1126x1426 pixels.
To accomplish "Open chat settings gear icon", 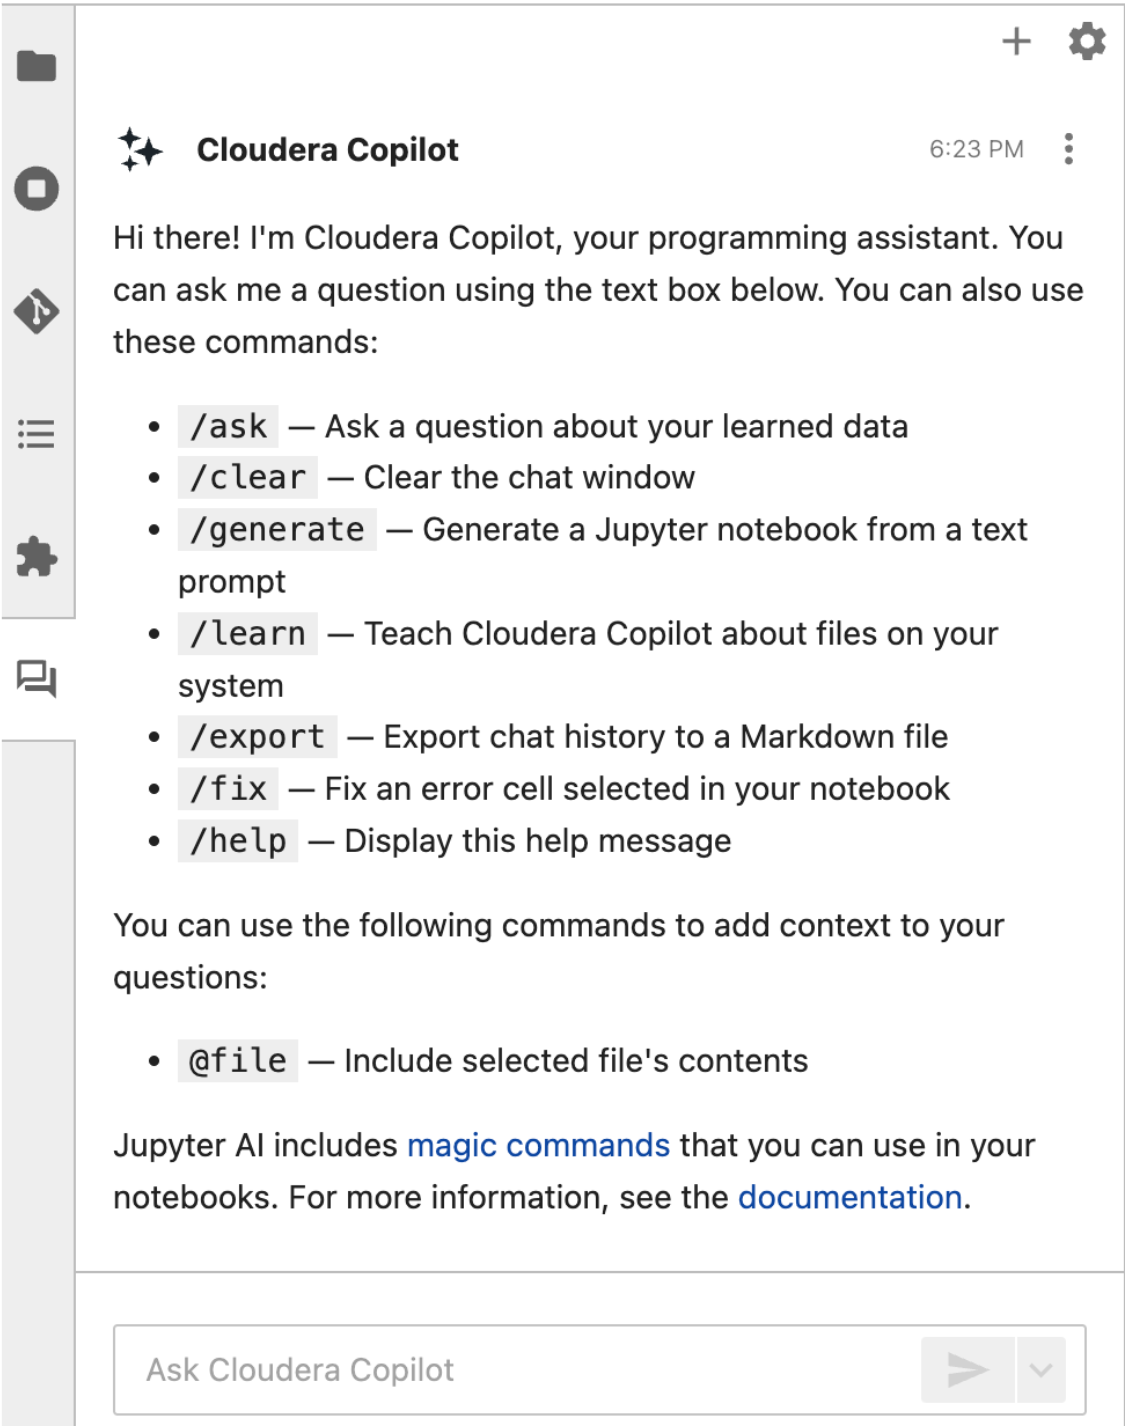I will (x=1087, y=41).
